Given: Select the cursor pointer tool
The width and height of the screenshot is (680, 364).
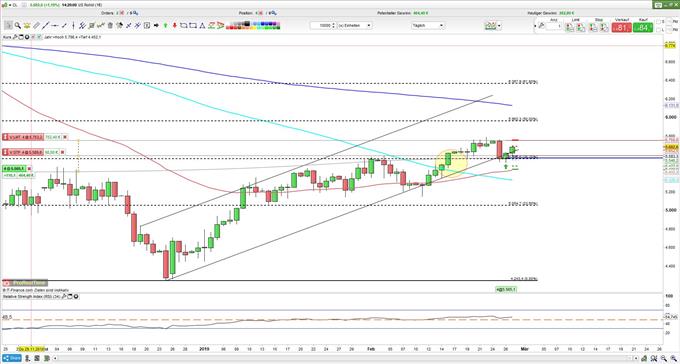Looking at the screenshot, I should click(8, 26).
